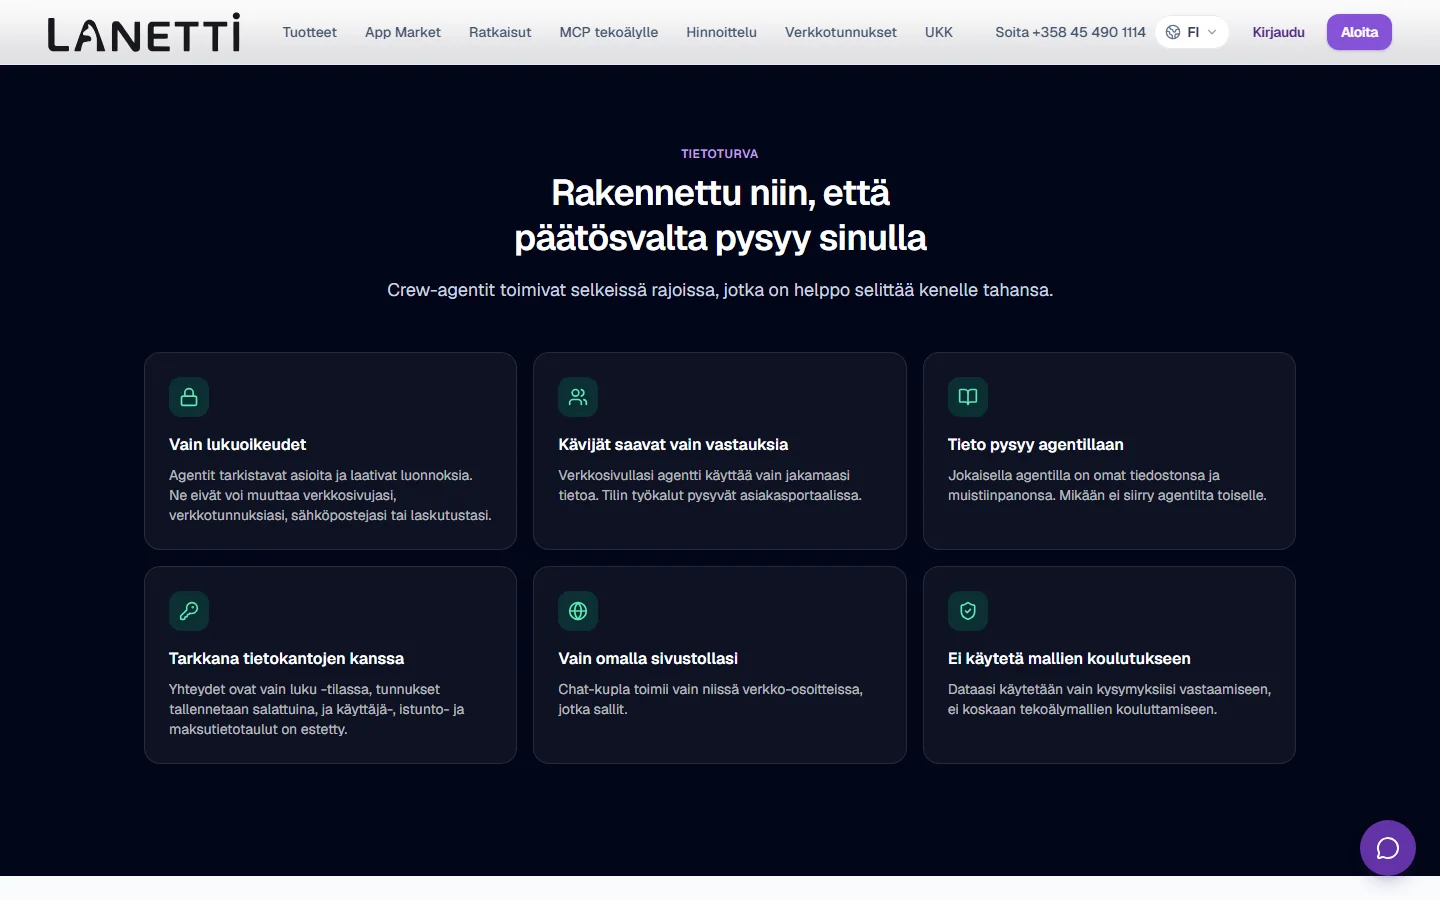
Task: Click the Ei käytetä mallien koulutukseen heading
Action: tap(1069, 658)
